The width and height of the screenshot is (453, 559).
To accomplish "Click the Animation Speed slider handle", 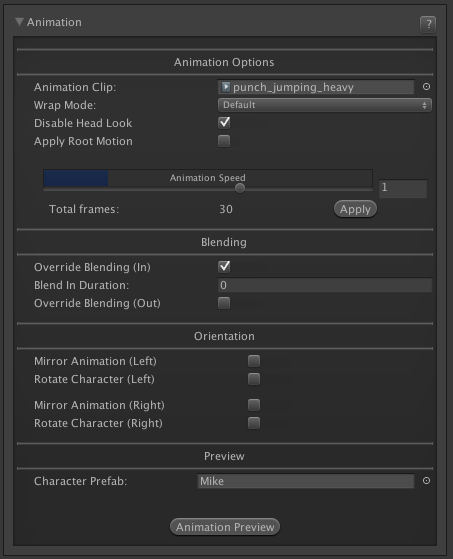I will (240, 188).
